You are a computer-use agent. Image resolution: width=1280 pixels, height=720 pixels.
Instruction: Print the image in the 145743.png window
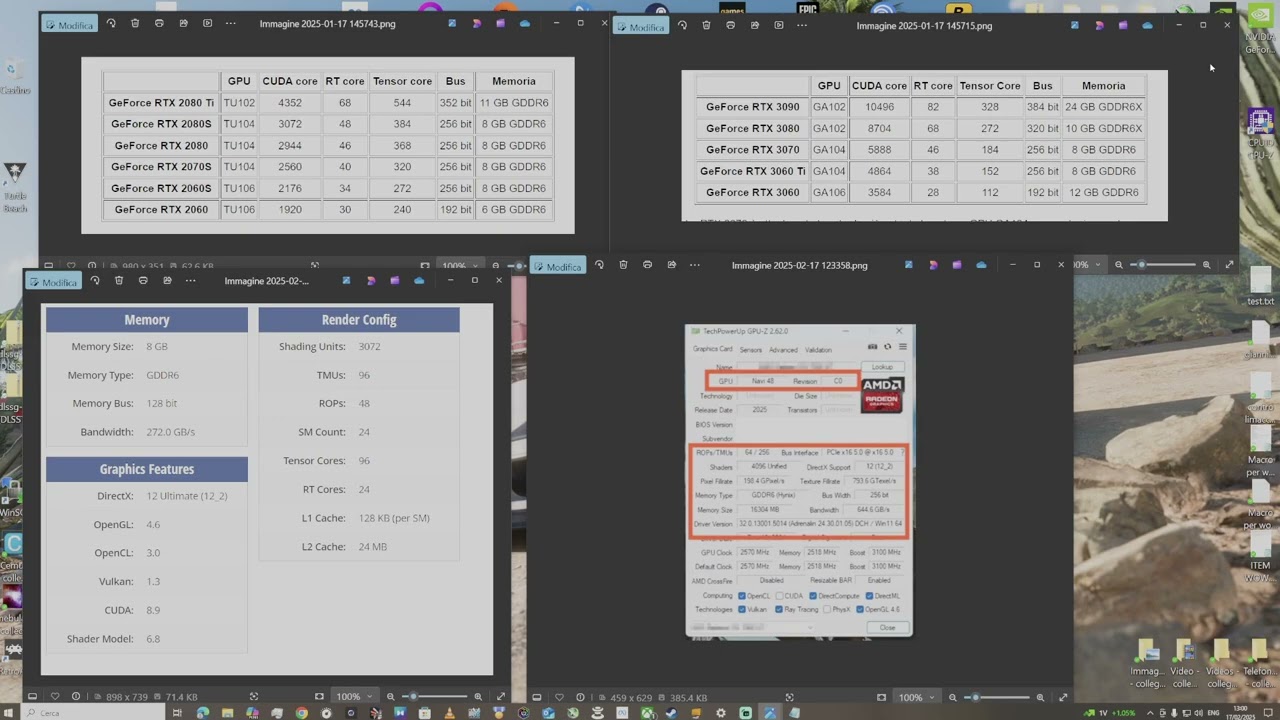(159, 23)
